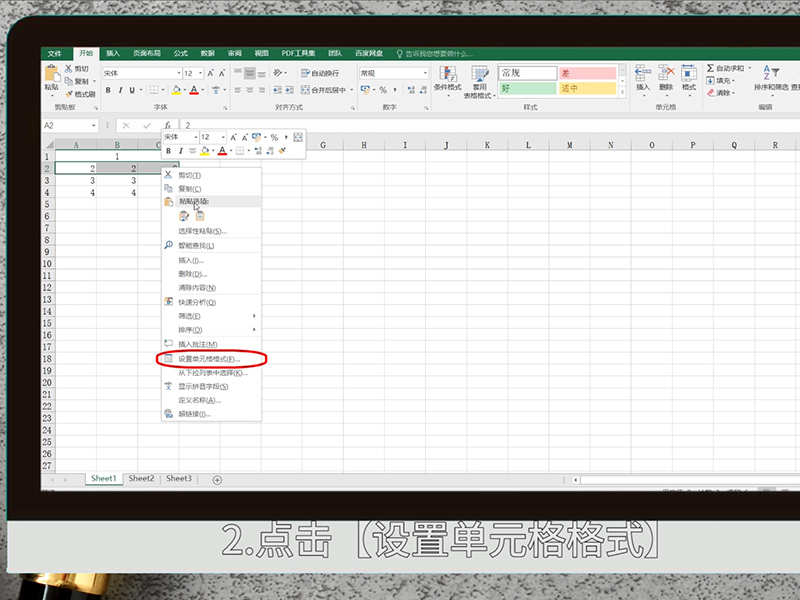Open the Name Box dropdown arrow
The height and width of the screenshot is (600, 800).
click(x=94, y=126)
